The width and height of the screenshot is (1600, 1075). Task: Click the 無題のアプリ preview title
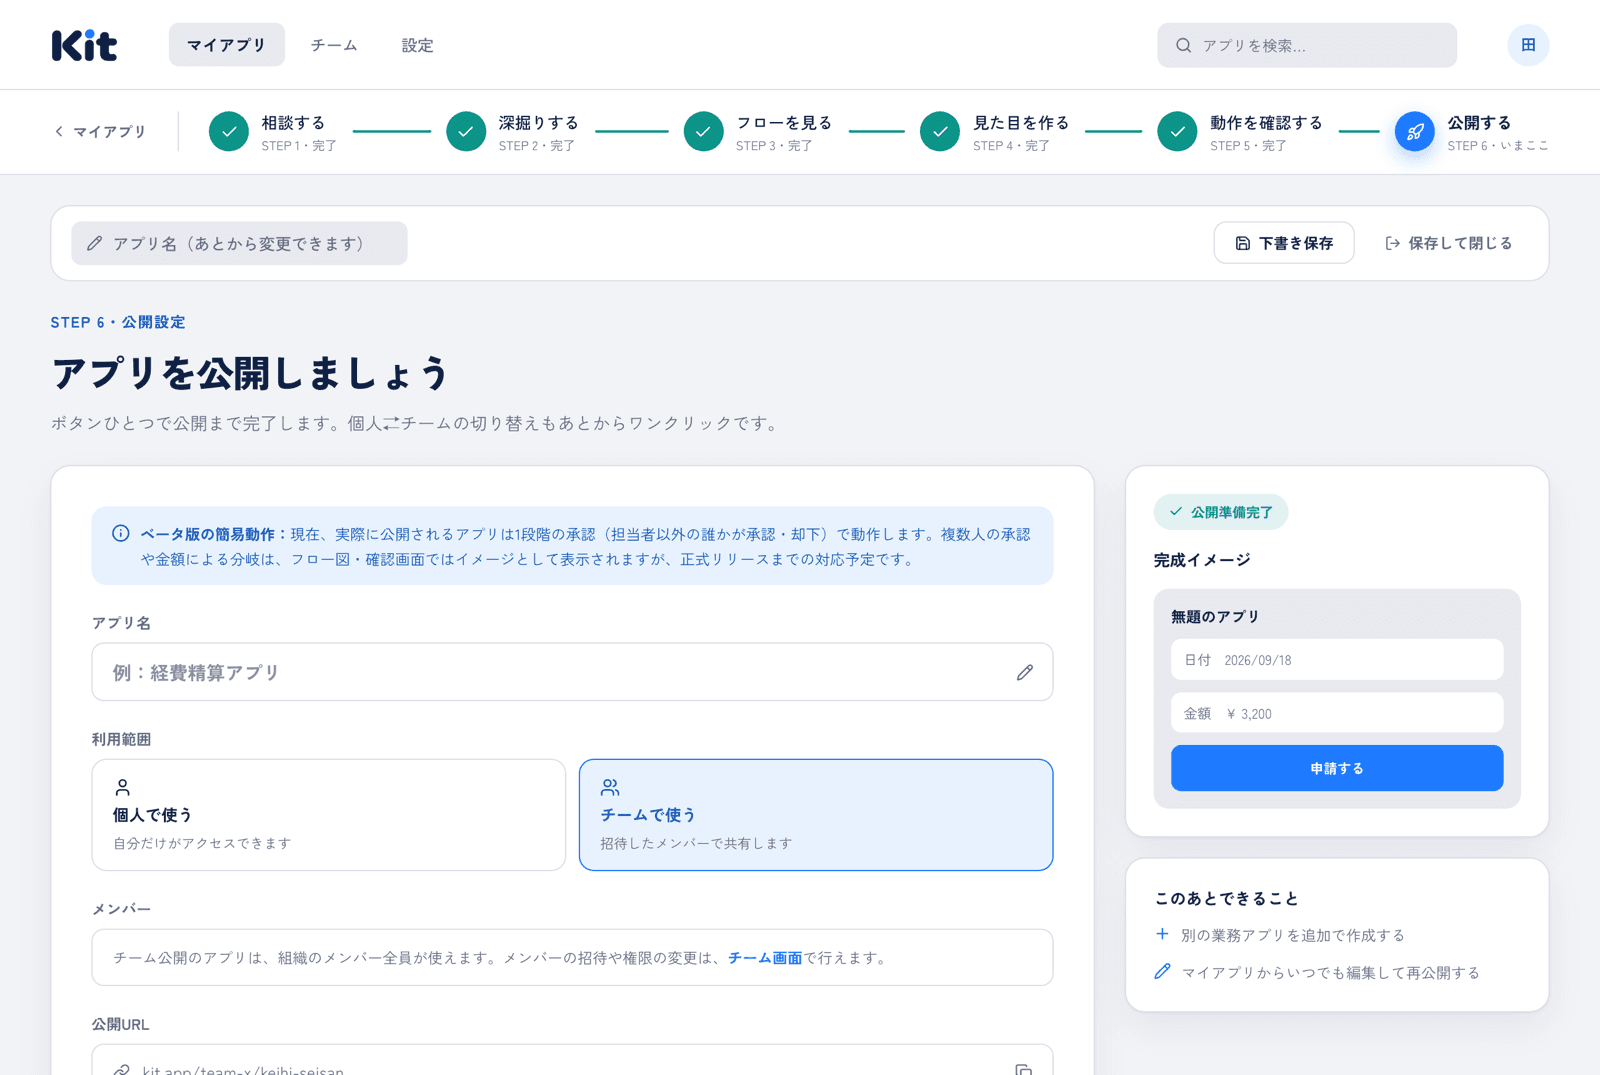pos(1215,617)
